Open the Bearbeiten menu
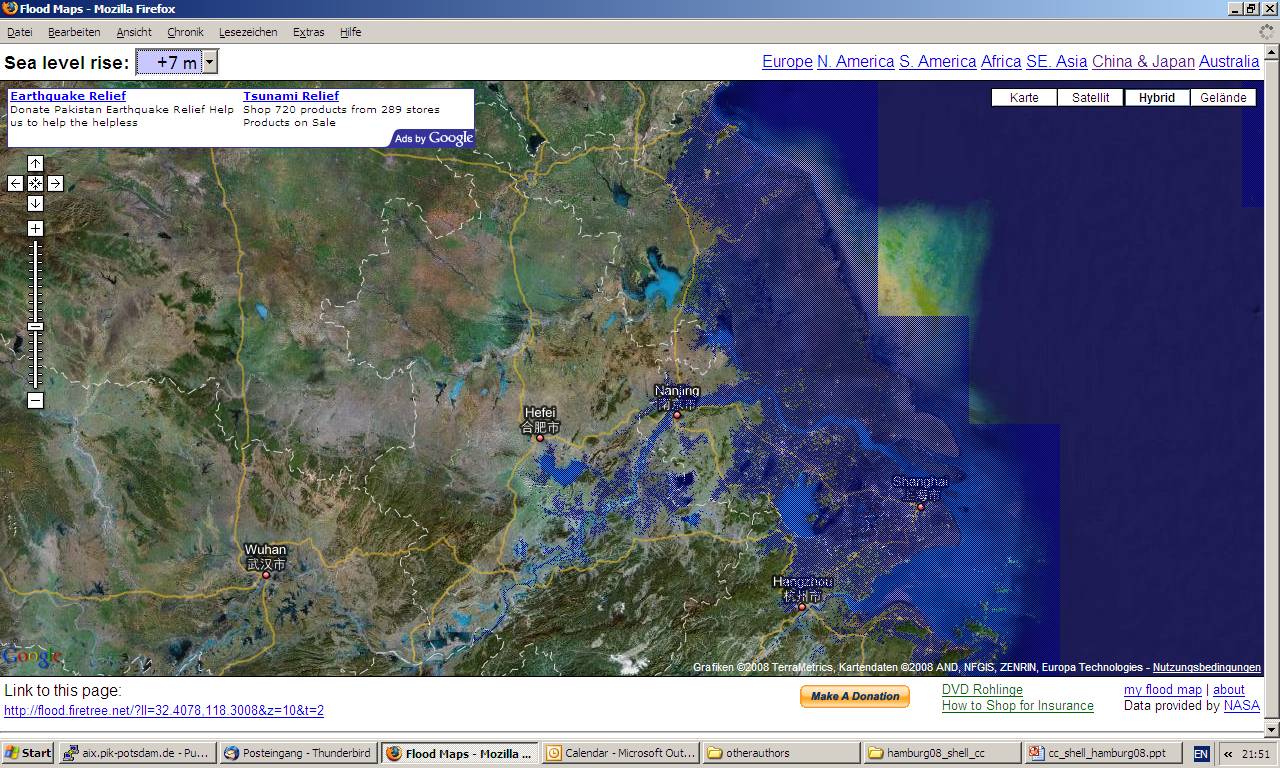The image size is (1280, 768). click(74, 32)
